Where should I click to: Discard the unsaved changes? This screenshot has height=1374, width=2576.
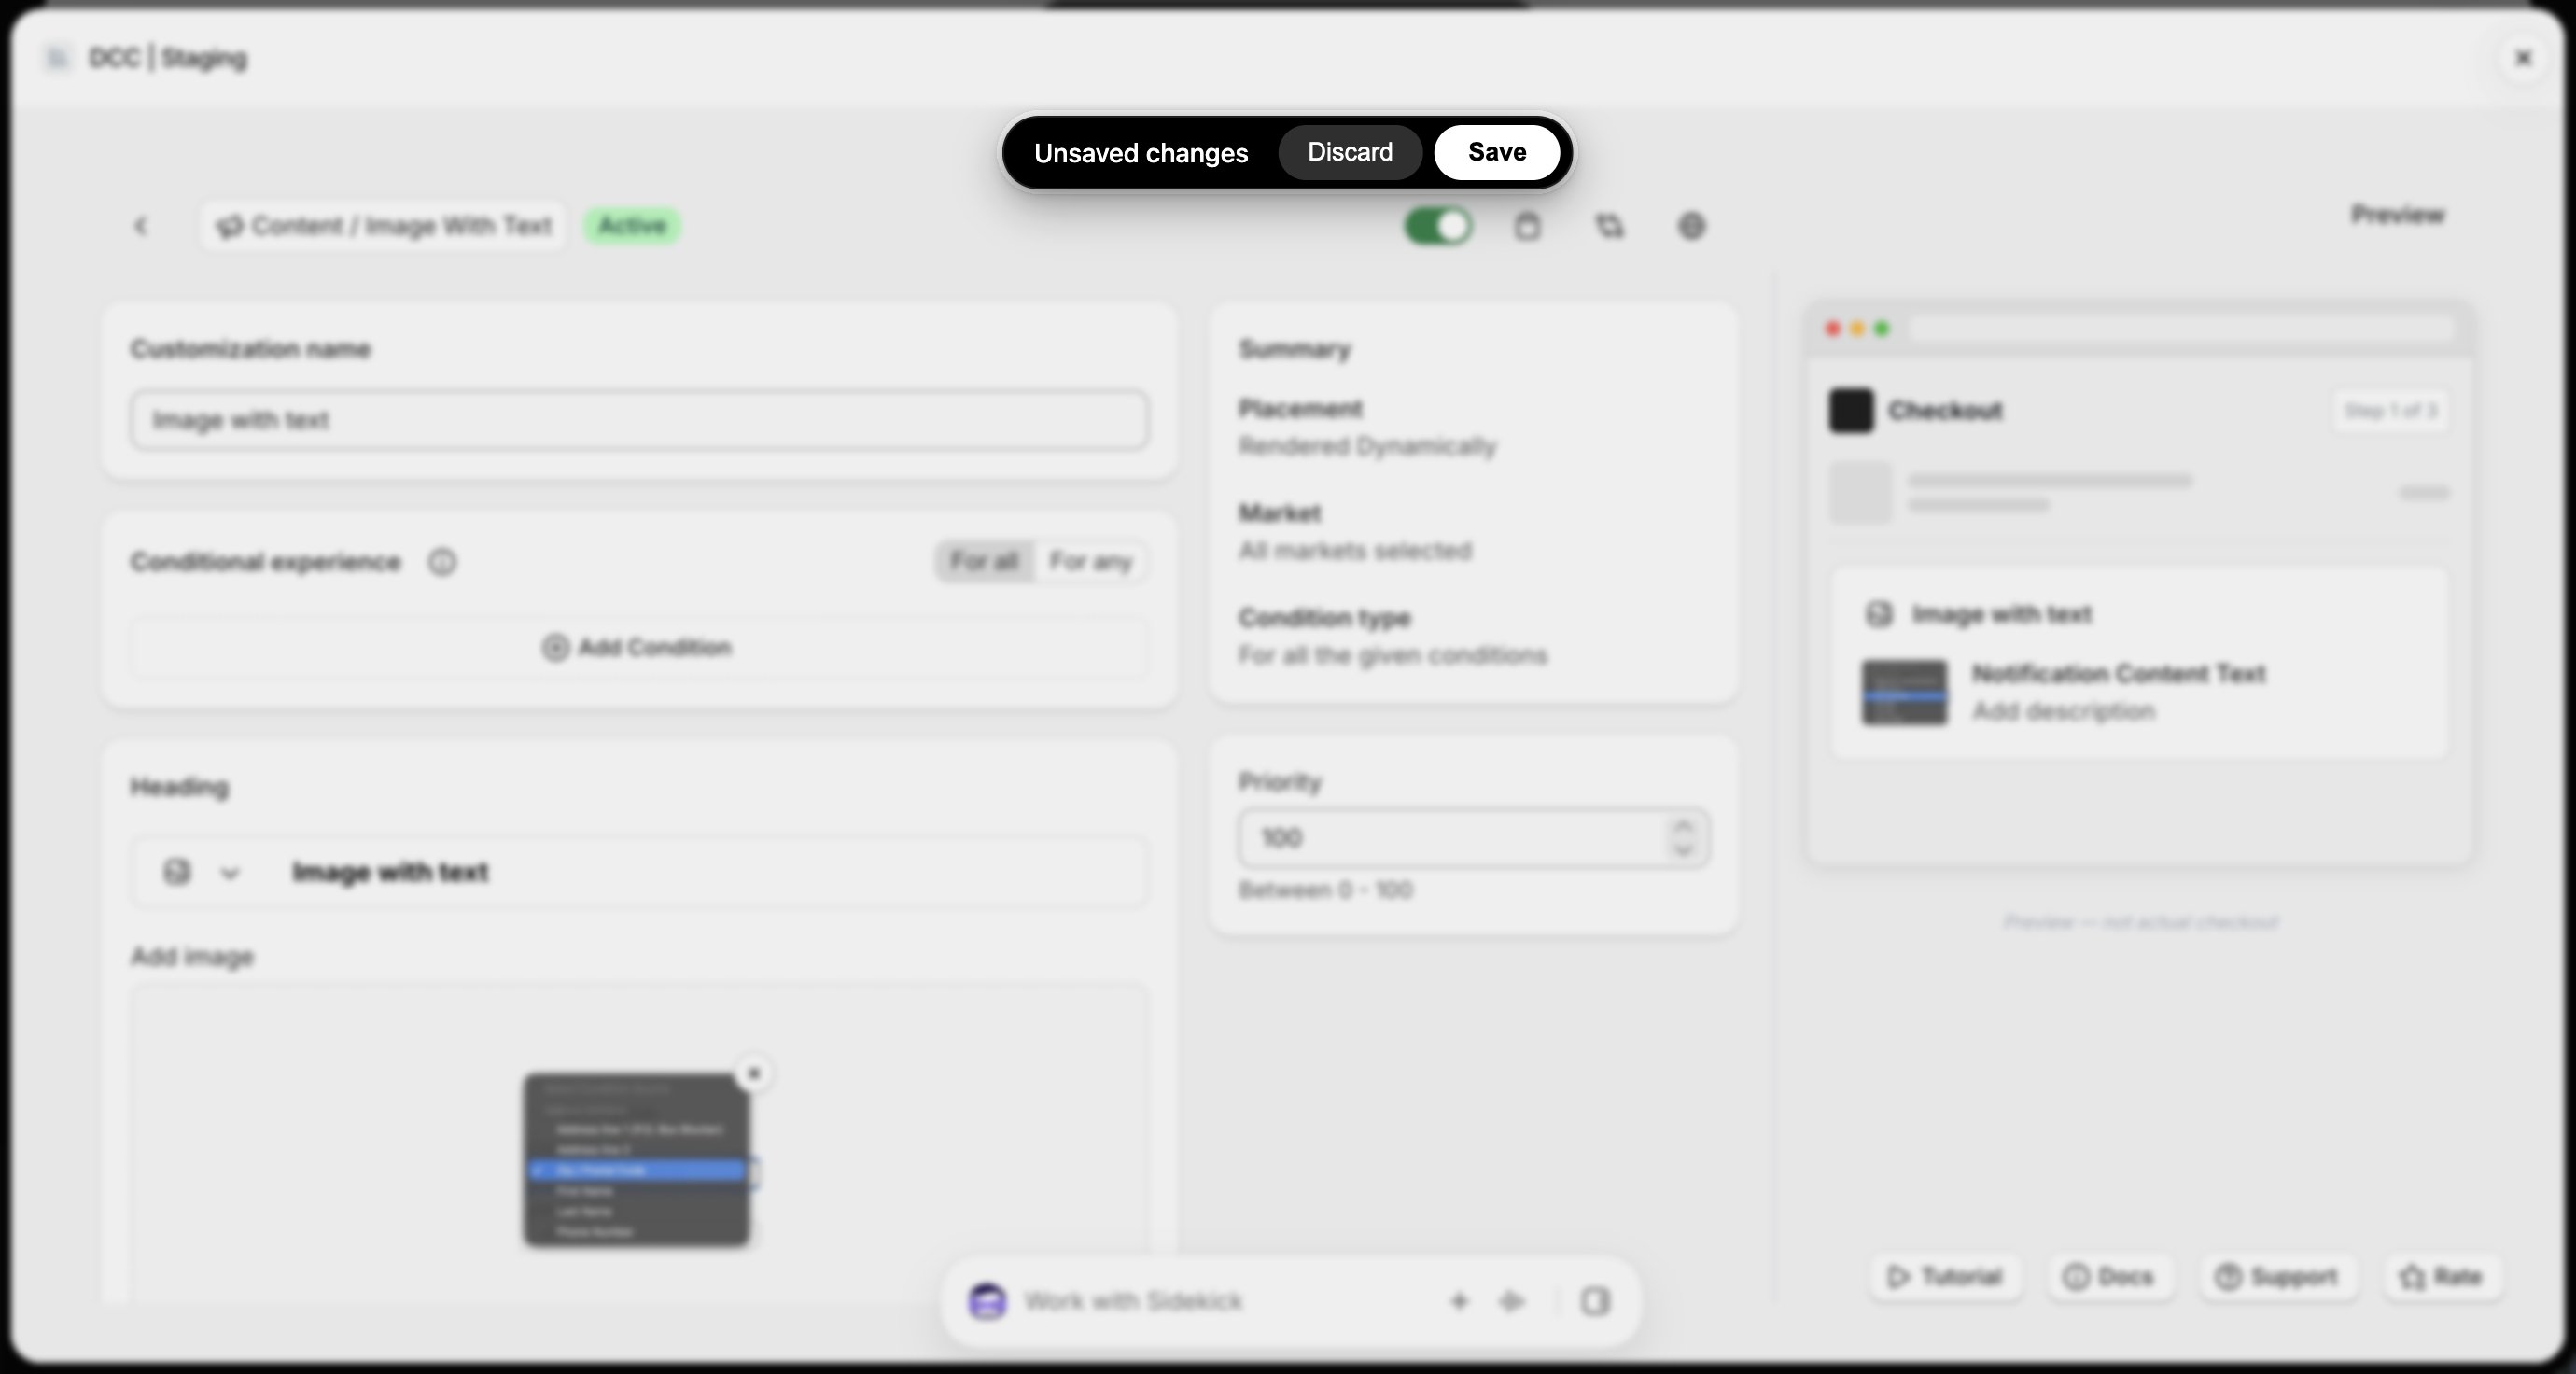click(x=1350, y=152)
